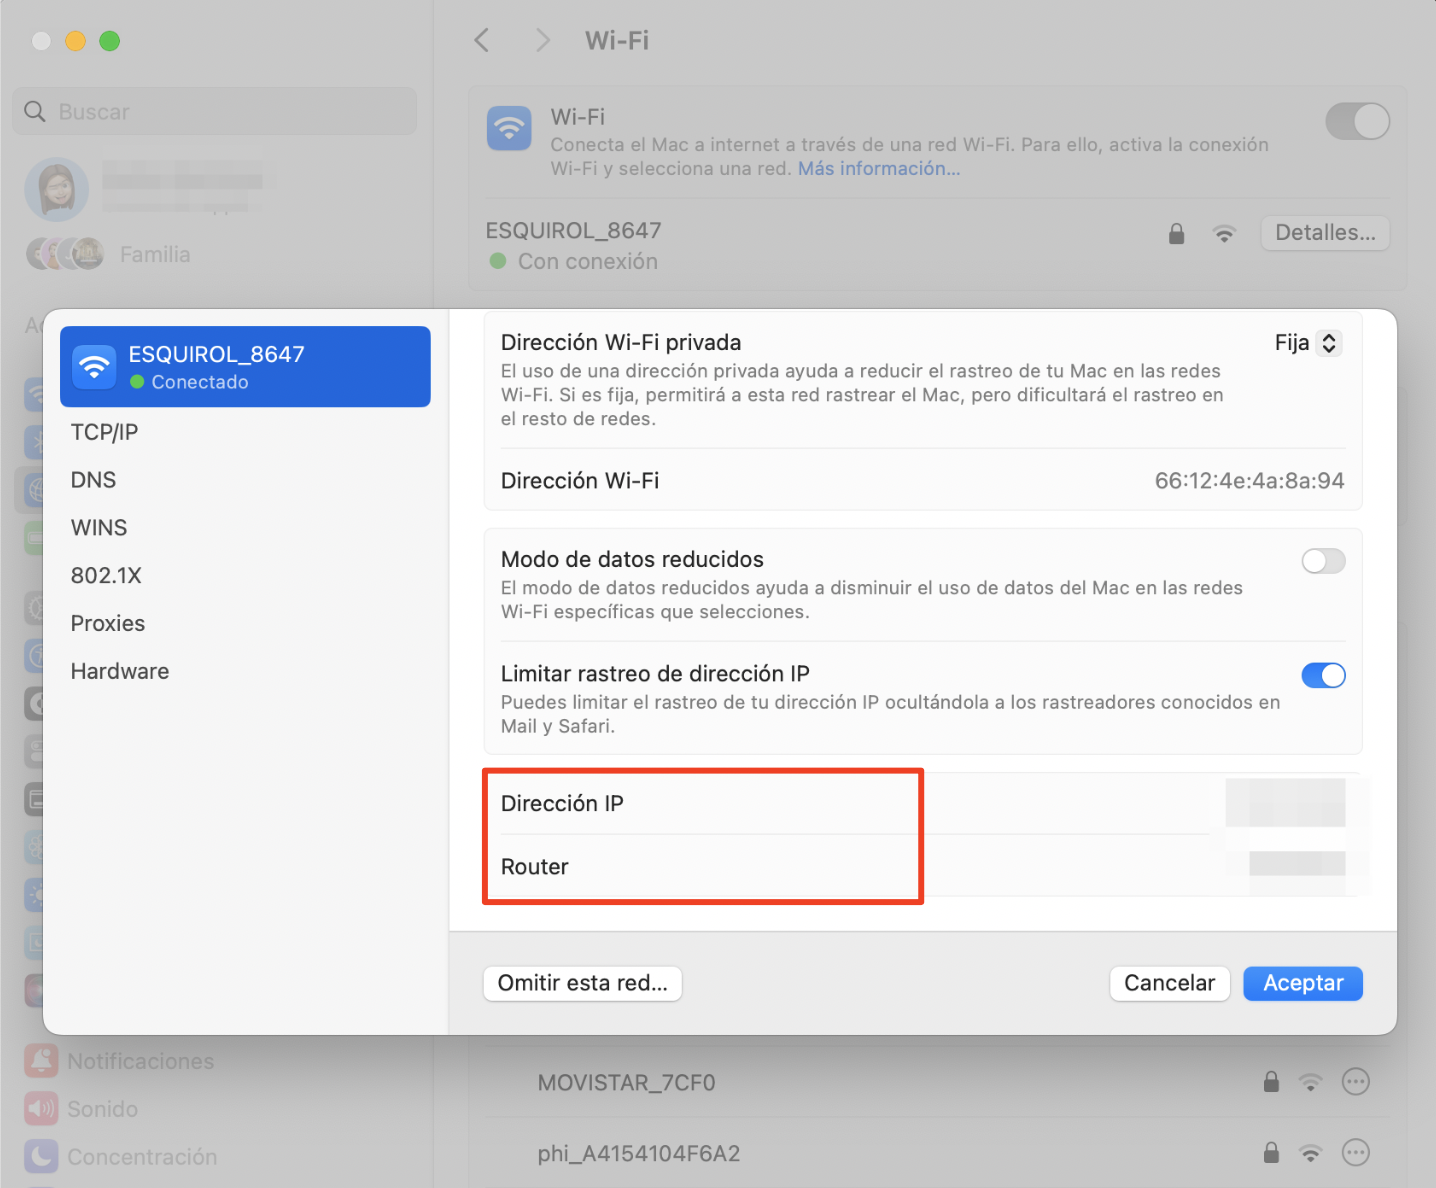Click the signal icon next to phi_A4154104F6A2
This screenshot has width=1436, height=1188.
click(1311, 1152)
